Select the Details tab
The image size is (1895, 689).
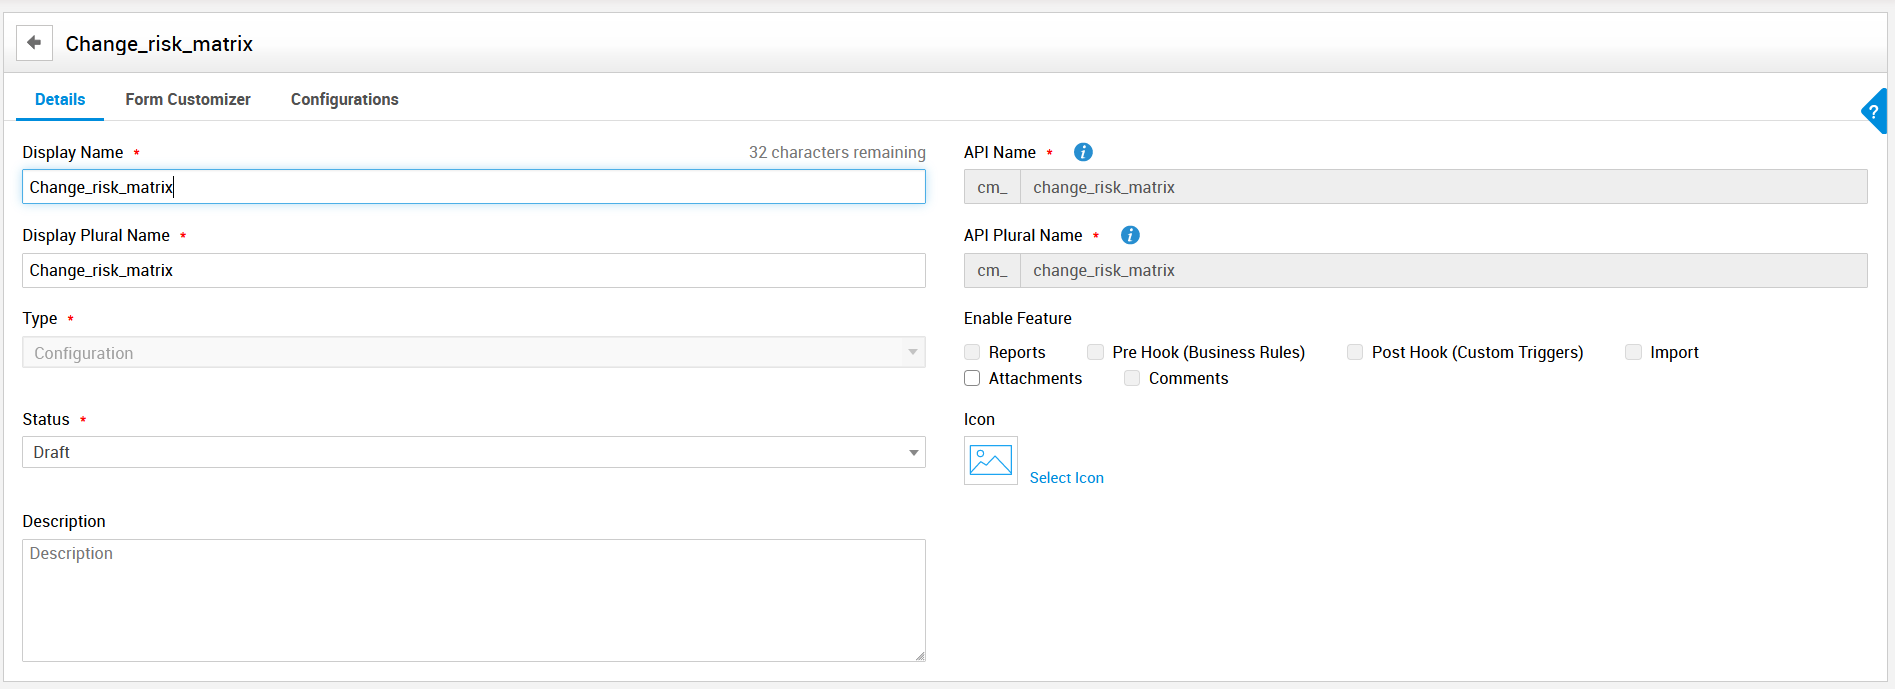coord(60,99)
